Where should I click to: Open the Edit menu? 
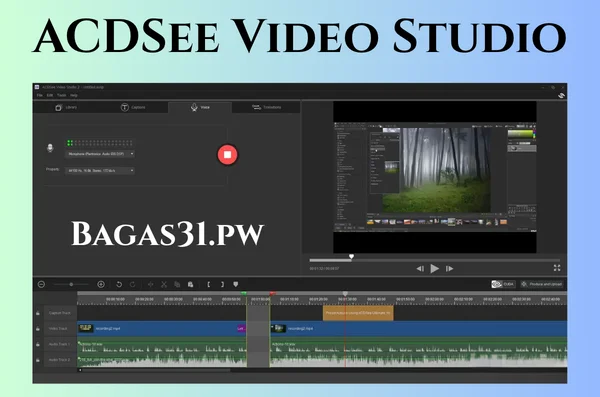tap(50, 95)
